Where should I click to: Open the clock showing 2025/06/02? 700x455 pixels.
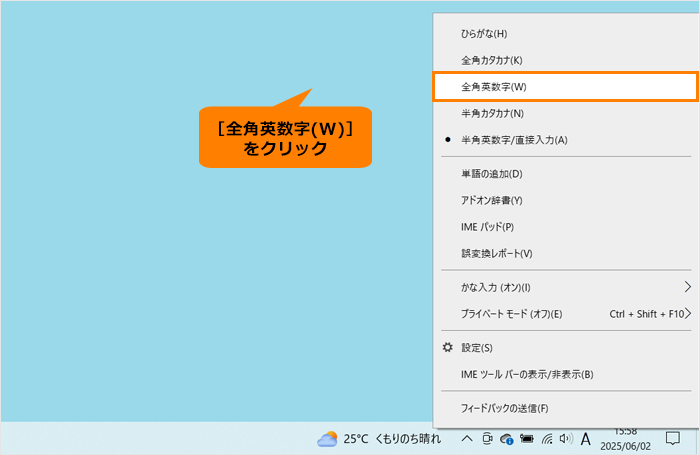click(x=625, y=439)
